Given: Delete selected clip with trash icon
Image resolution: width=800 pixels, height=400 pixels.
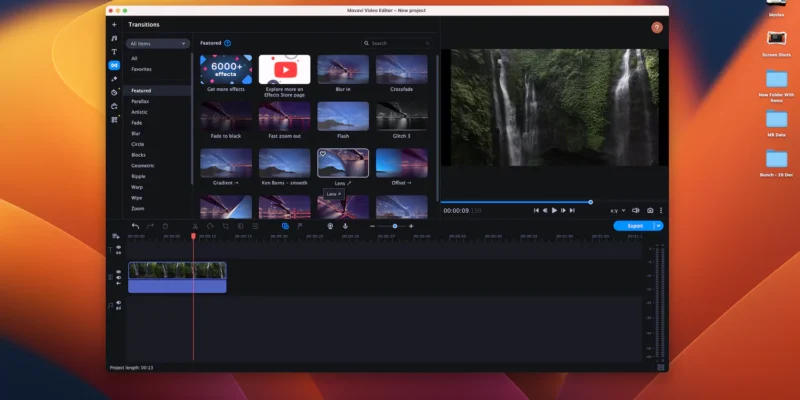Looking at the screenshot, I should click(165, 226).
